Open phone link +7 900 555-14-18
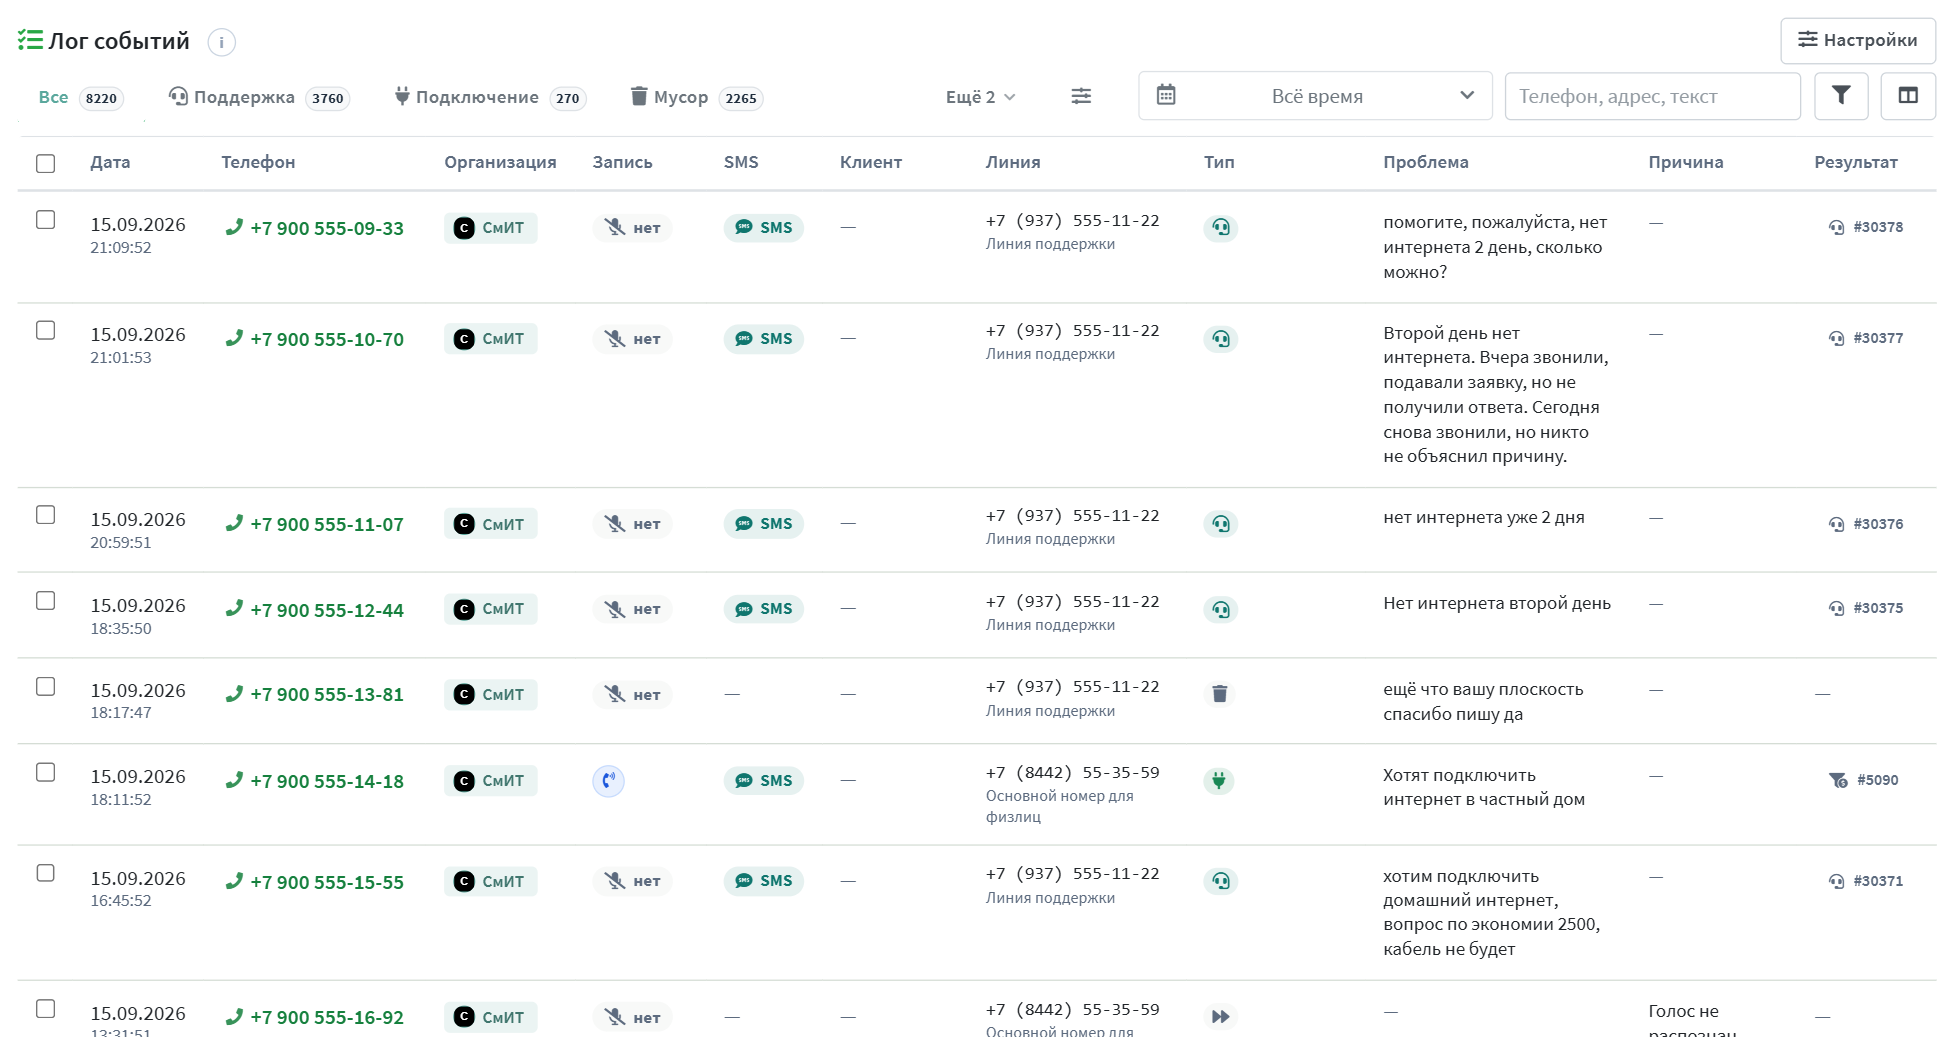The height and width of the screenshot is (1037, 1953). click(x=315, y=781)
